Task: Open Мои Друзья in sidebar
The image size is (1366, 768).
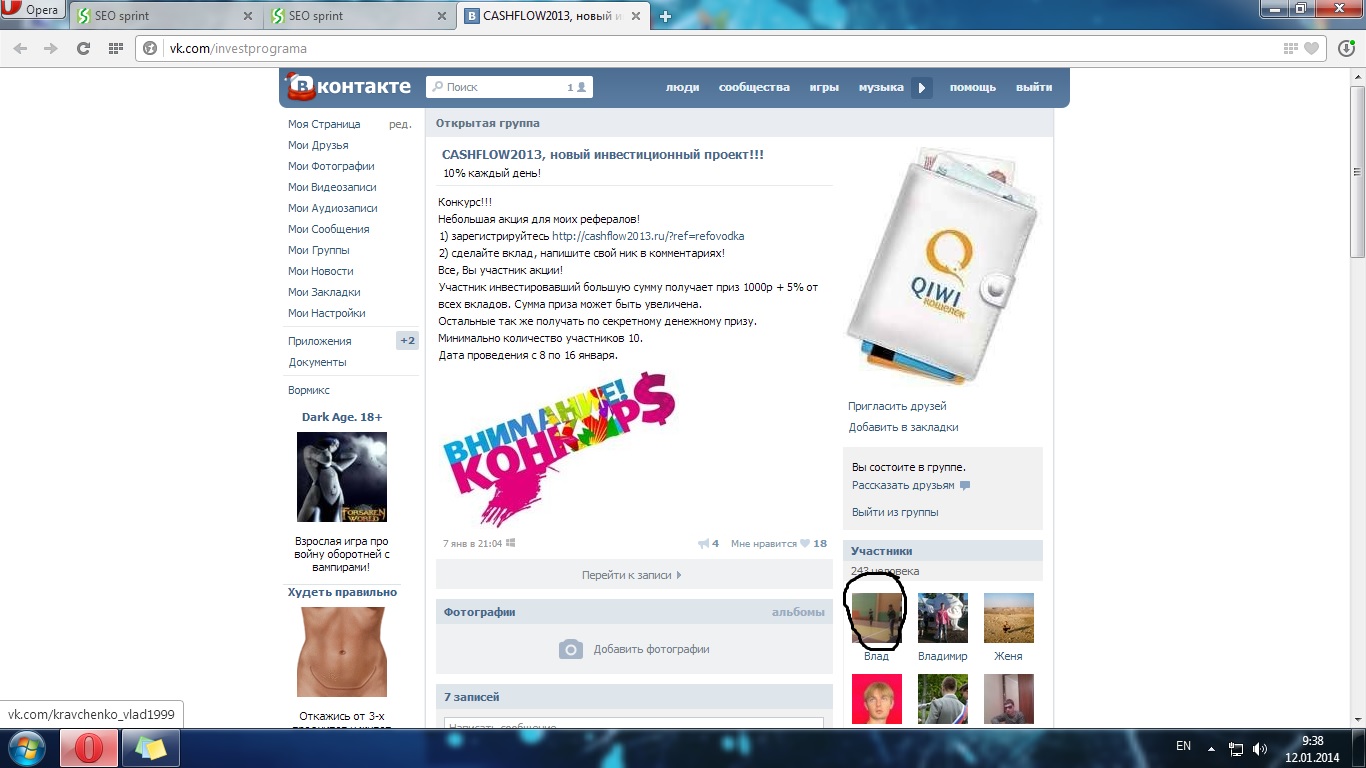Action: [x=318, y=145]
